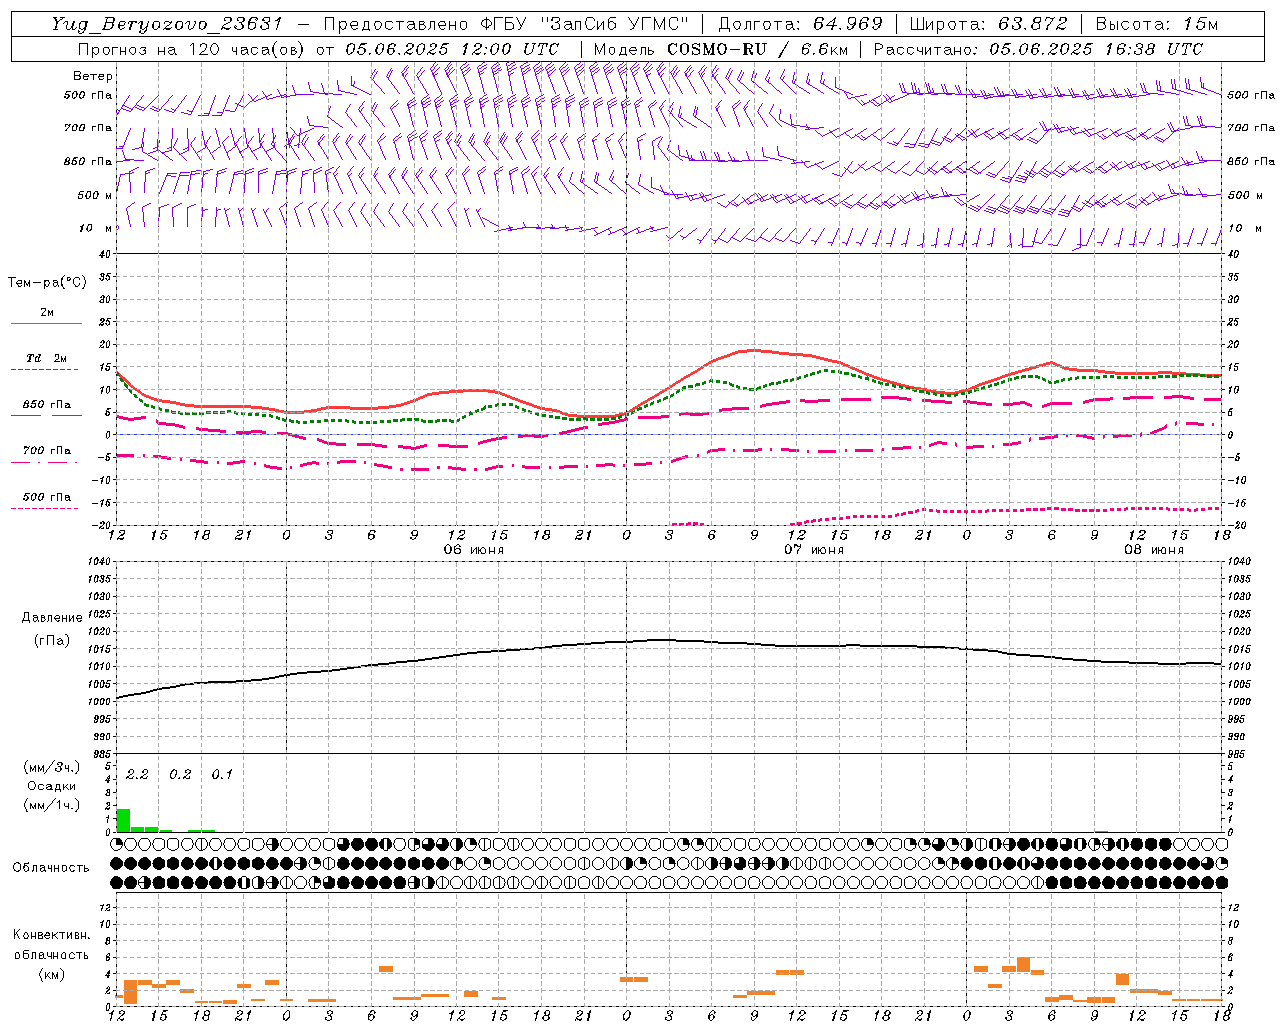Click the '08 июня' date label
Viewport: 1280px width, 1024px height.
[1154, 550]
